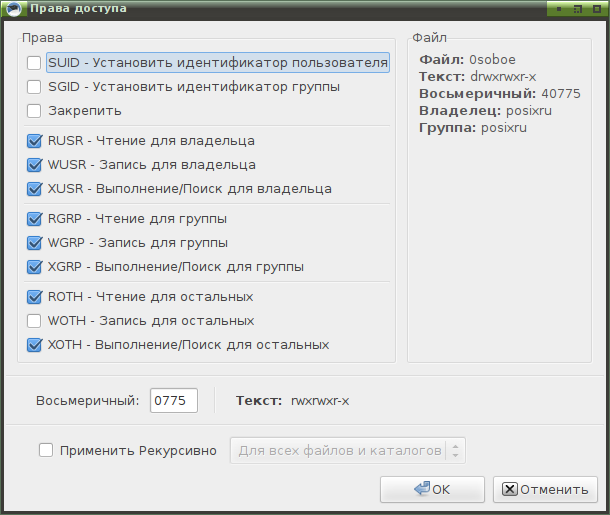
Task: Tick the Закрепить sticky bit checkbox
Action: point(34,111)
